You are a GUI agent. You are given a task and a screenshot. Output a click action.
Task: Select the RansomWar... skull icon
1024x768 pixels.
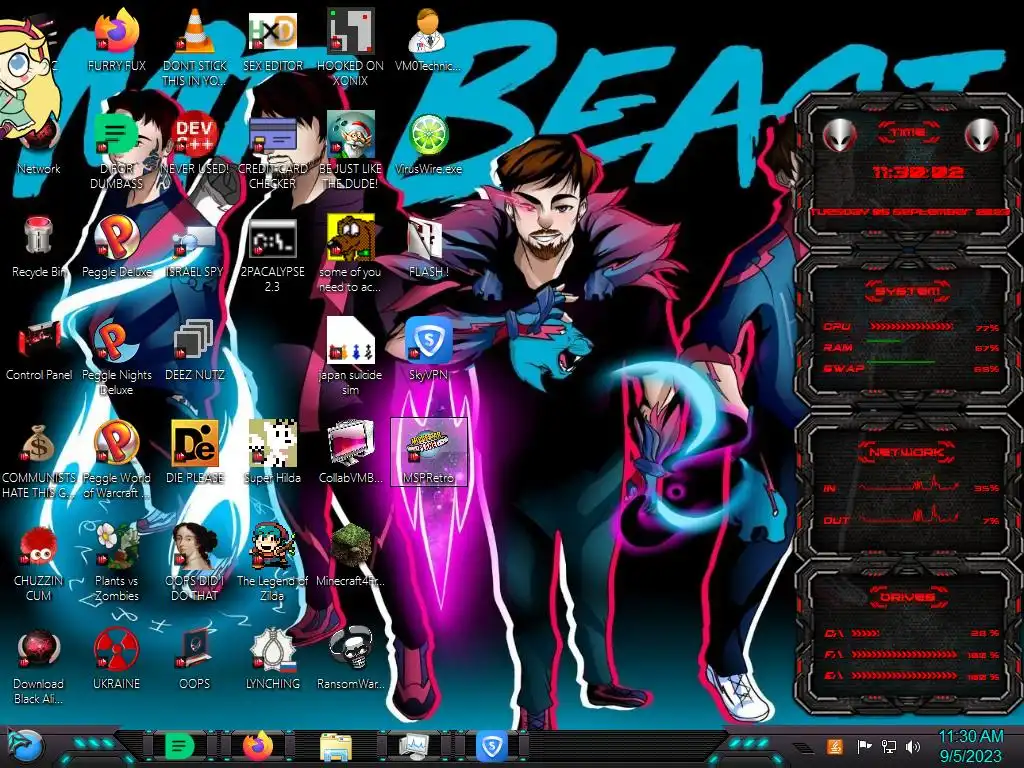(x=350, y=660)
